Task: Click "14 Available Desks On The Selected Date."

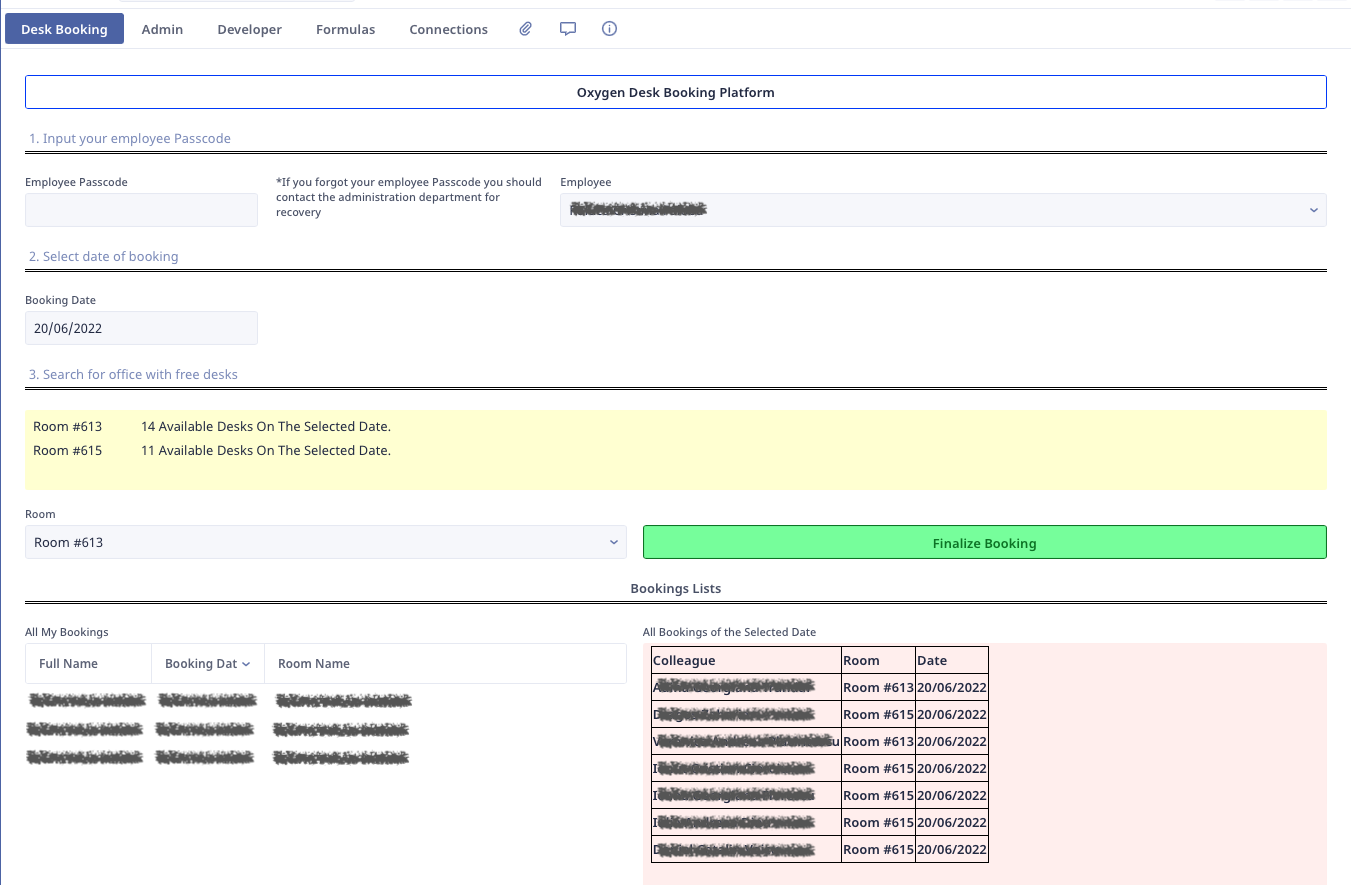Action: pos(266,426)
